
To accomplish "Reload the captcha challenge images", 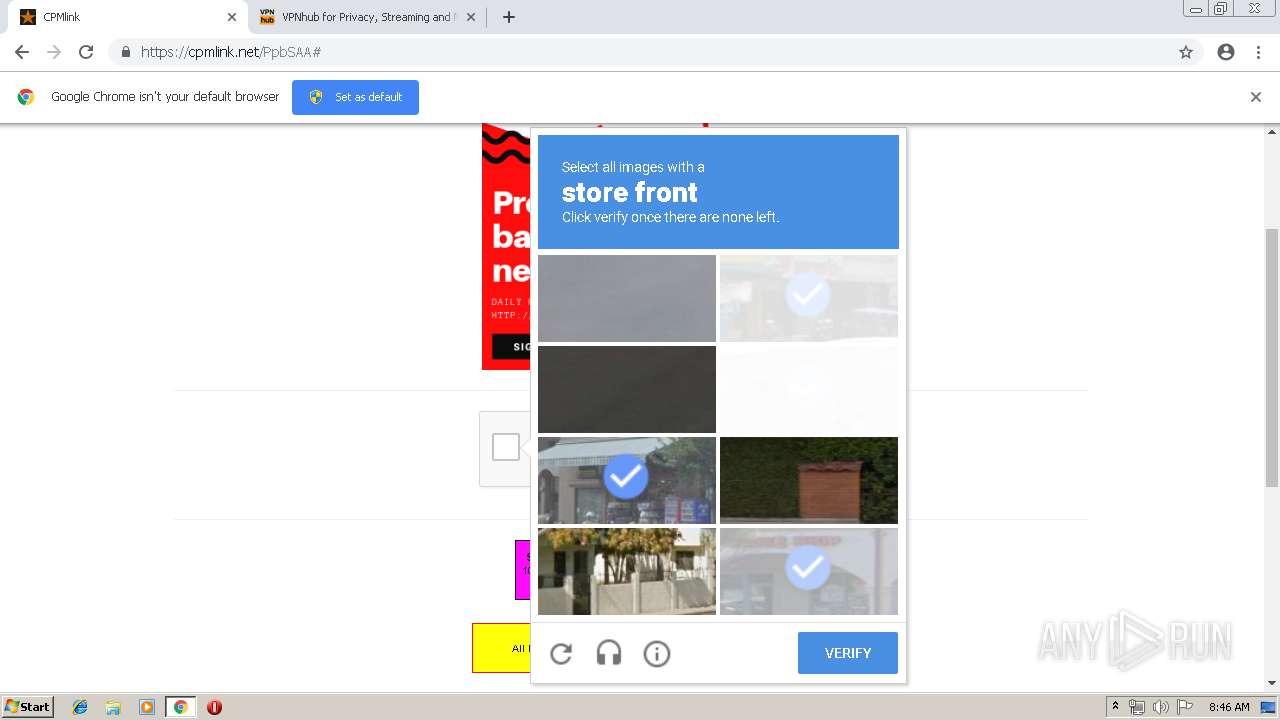I will pos(561,654).
